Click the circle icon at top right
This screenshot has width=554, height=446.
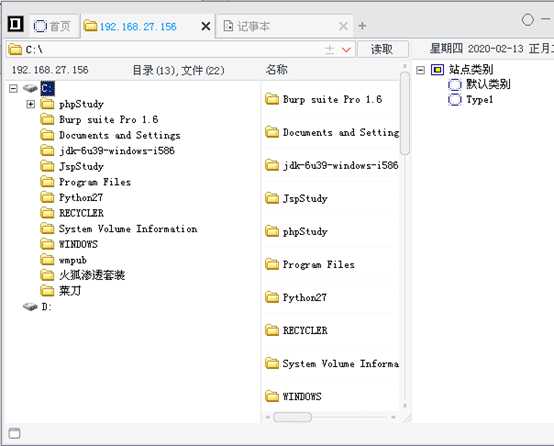(x=528, y=20)
